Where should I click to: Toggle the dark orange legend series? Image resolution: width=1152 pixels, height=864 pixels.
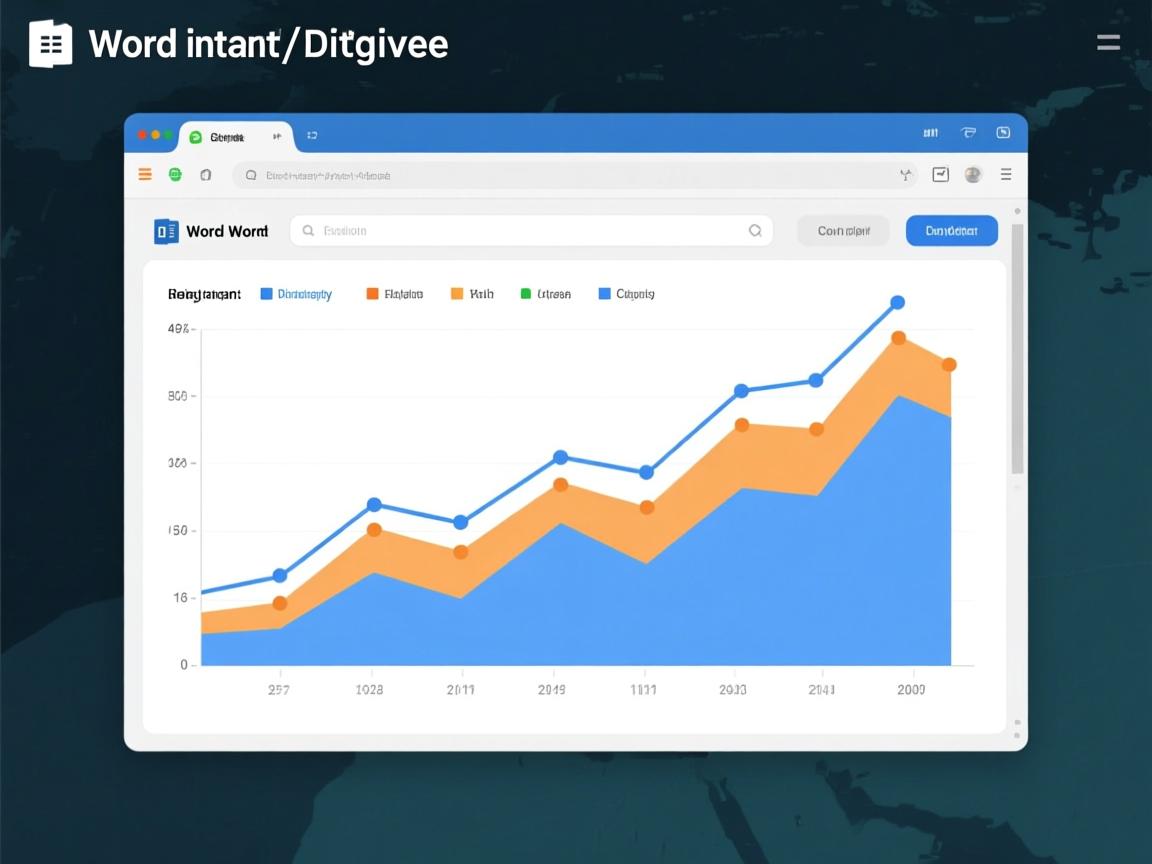pyautogui.click(x=394, y=294)
